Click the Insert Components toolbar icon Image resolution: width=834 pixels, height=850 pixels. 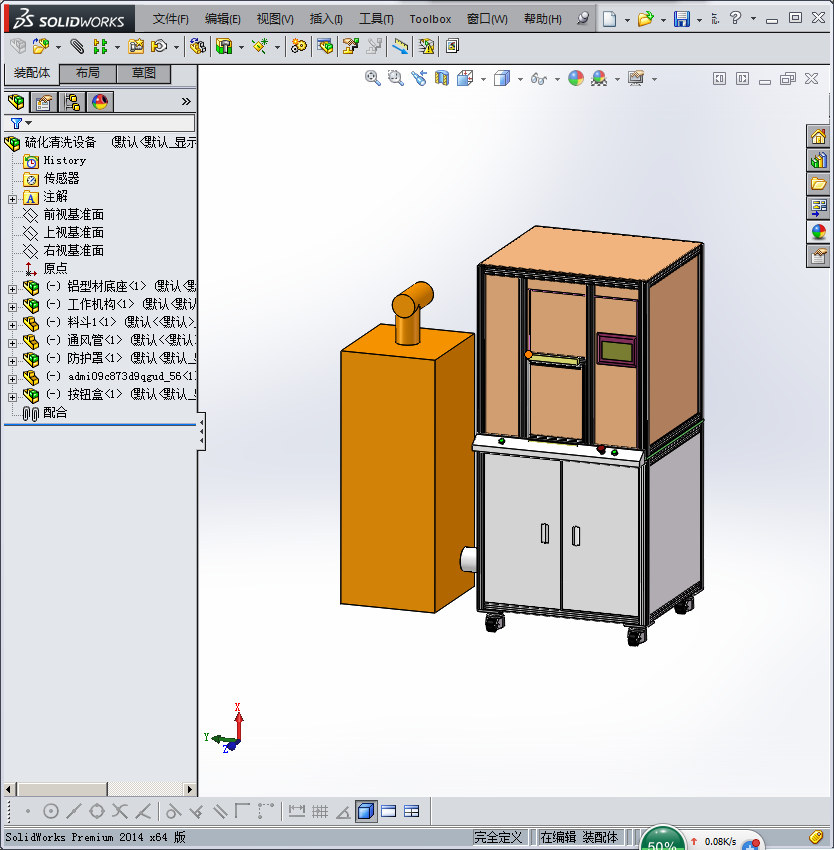pos(41,46)
